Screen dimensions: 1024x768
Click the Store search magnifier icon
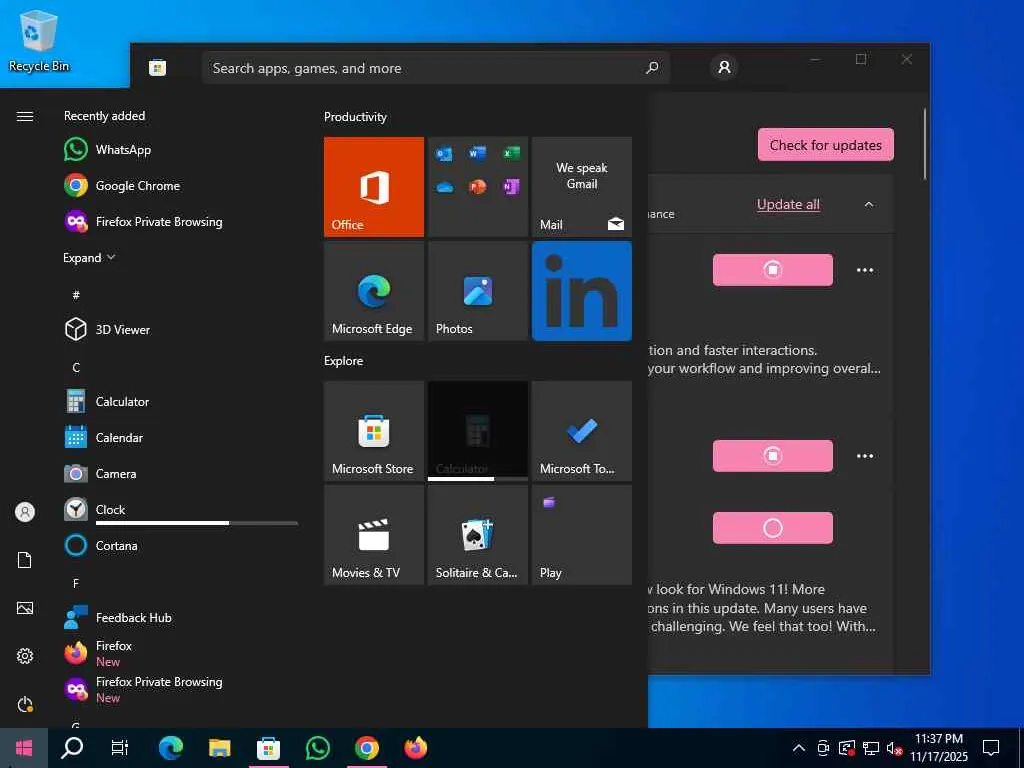652,68
